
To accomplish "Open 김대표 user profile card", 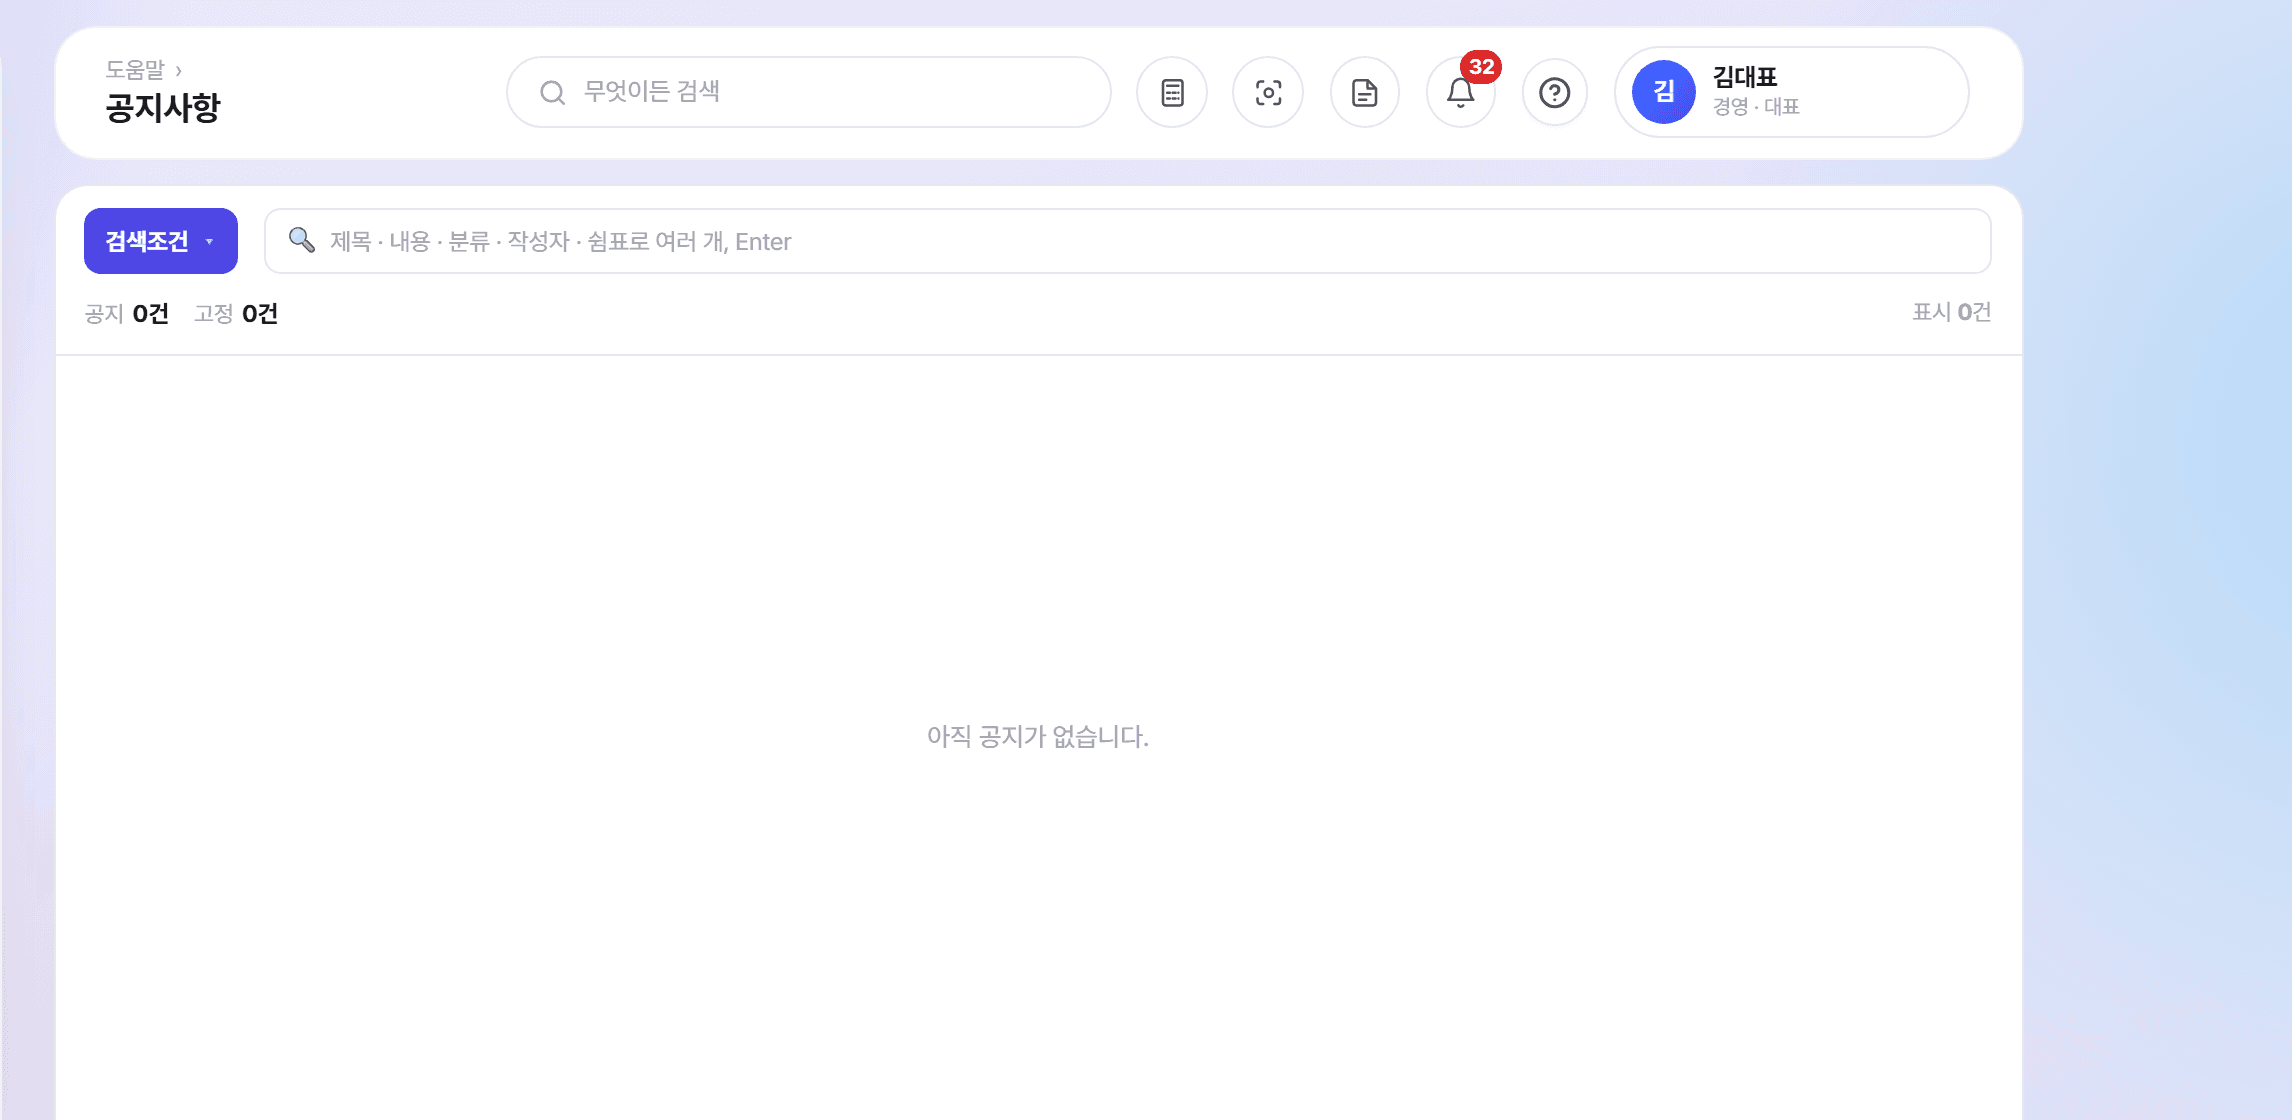I will pos(1792,92).
